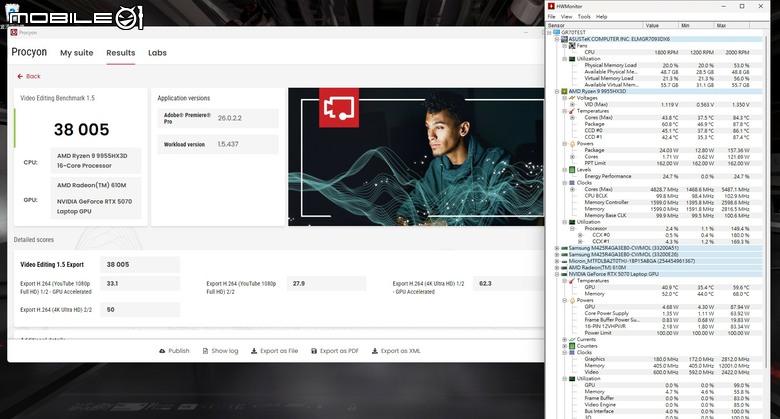The height and width of the screenshot is (419, 780).
Task: Click the Temperatures icon under AMD Ryzen
Action: (572, 111)
